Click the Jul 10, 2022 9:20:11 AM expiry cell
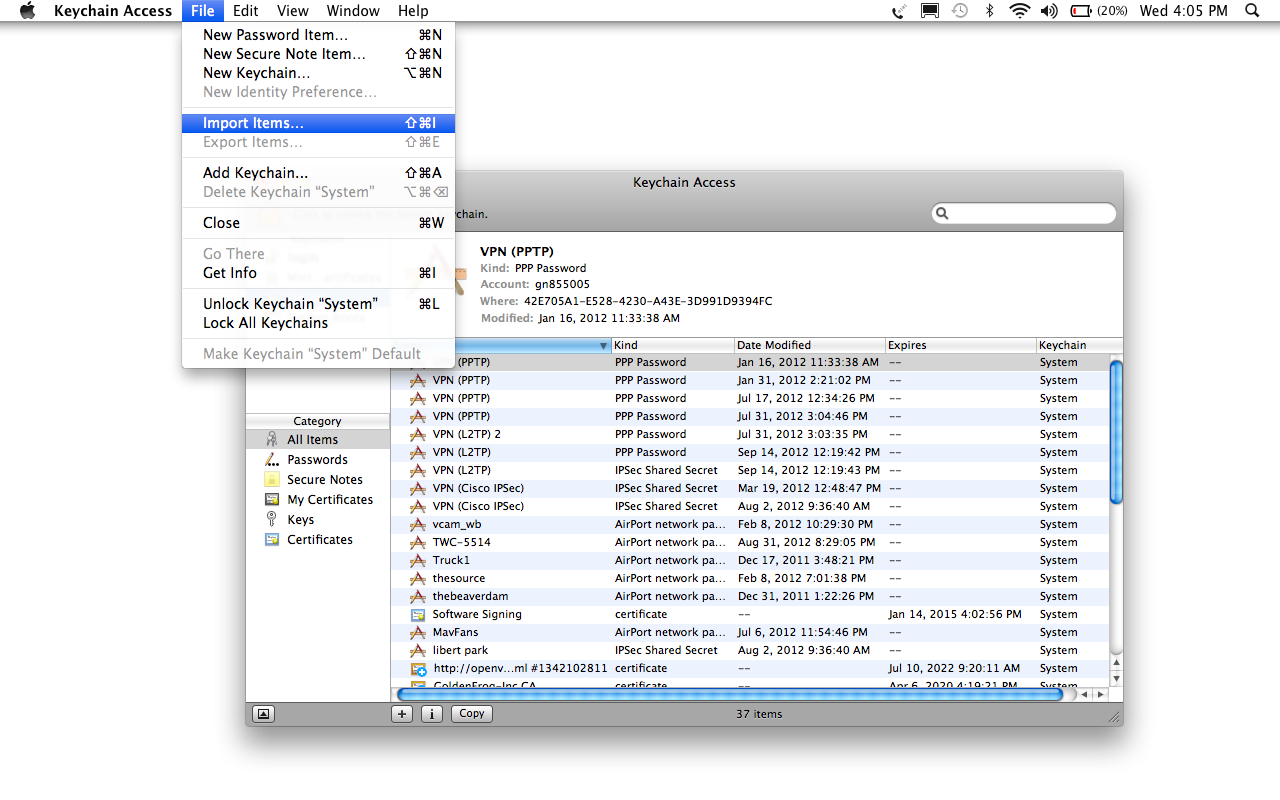 tap(954, 668)
